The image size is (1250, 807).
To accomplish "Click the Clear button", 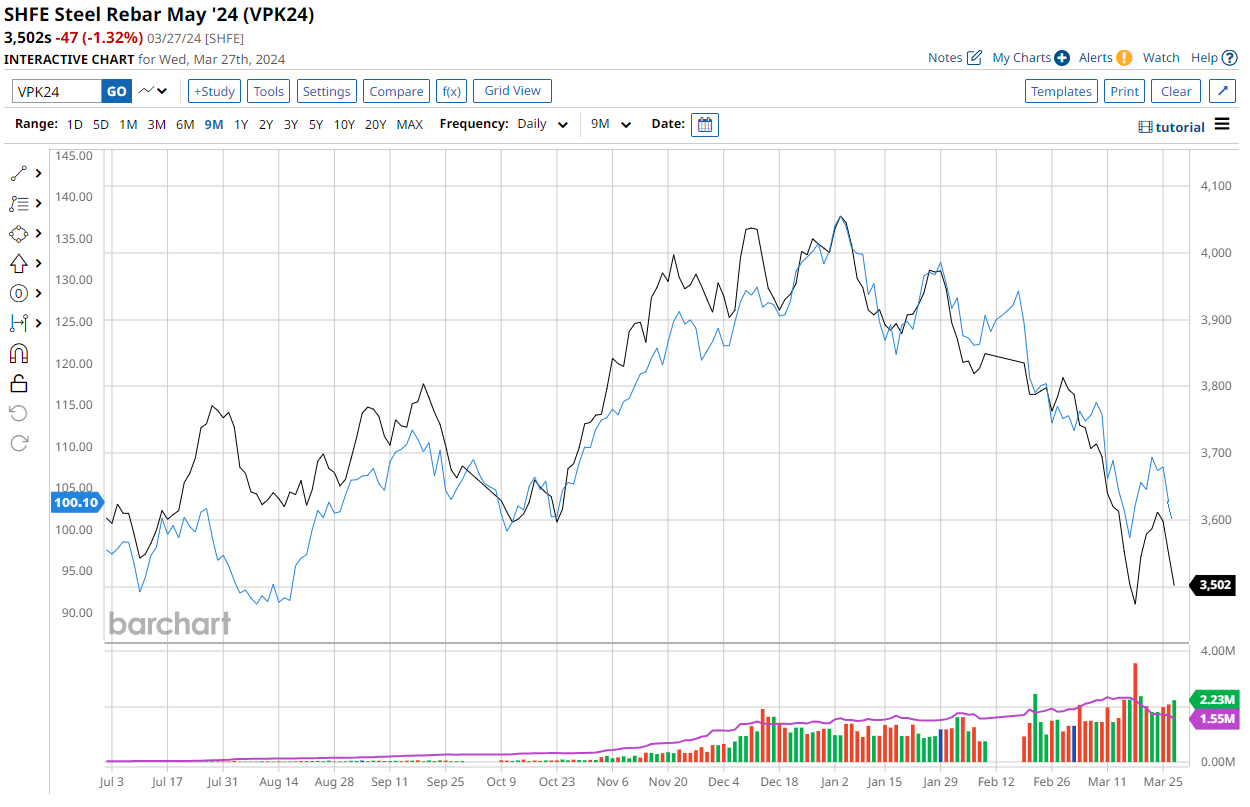I will [1176, 91].
